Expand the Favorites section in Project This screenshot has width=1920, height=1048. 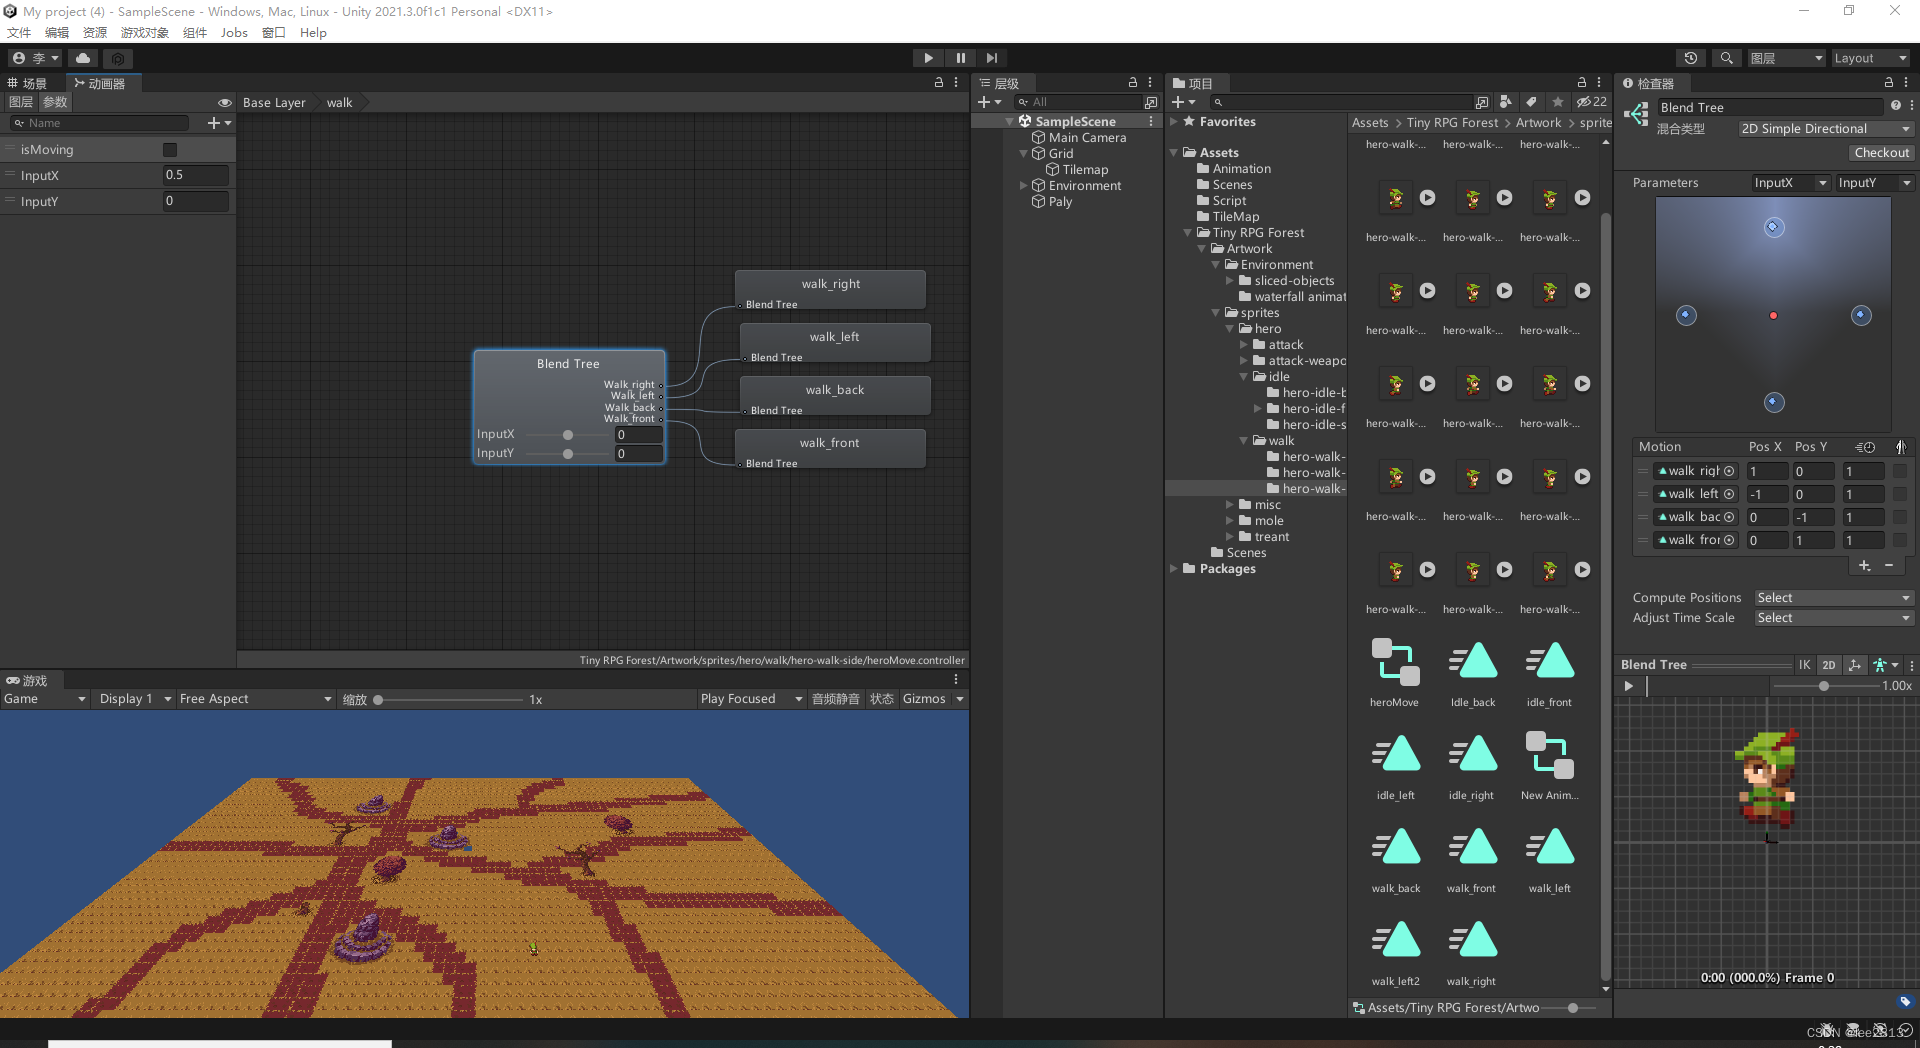tap(1174, 121)
